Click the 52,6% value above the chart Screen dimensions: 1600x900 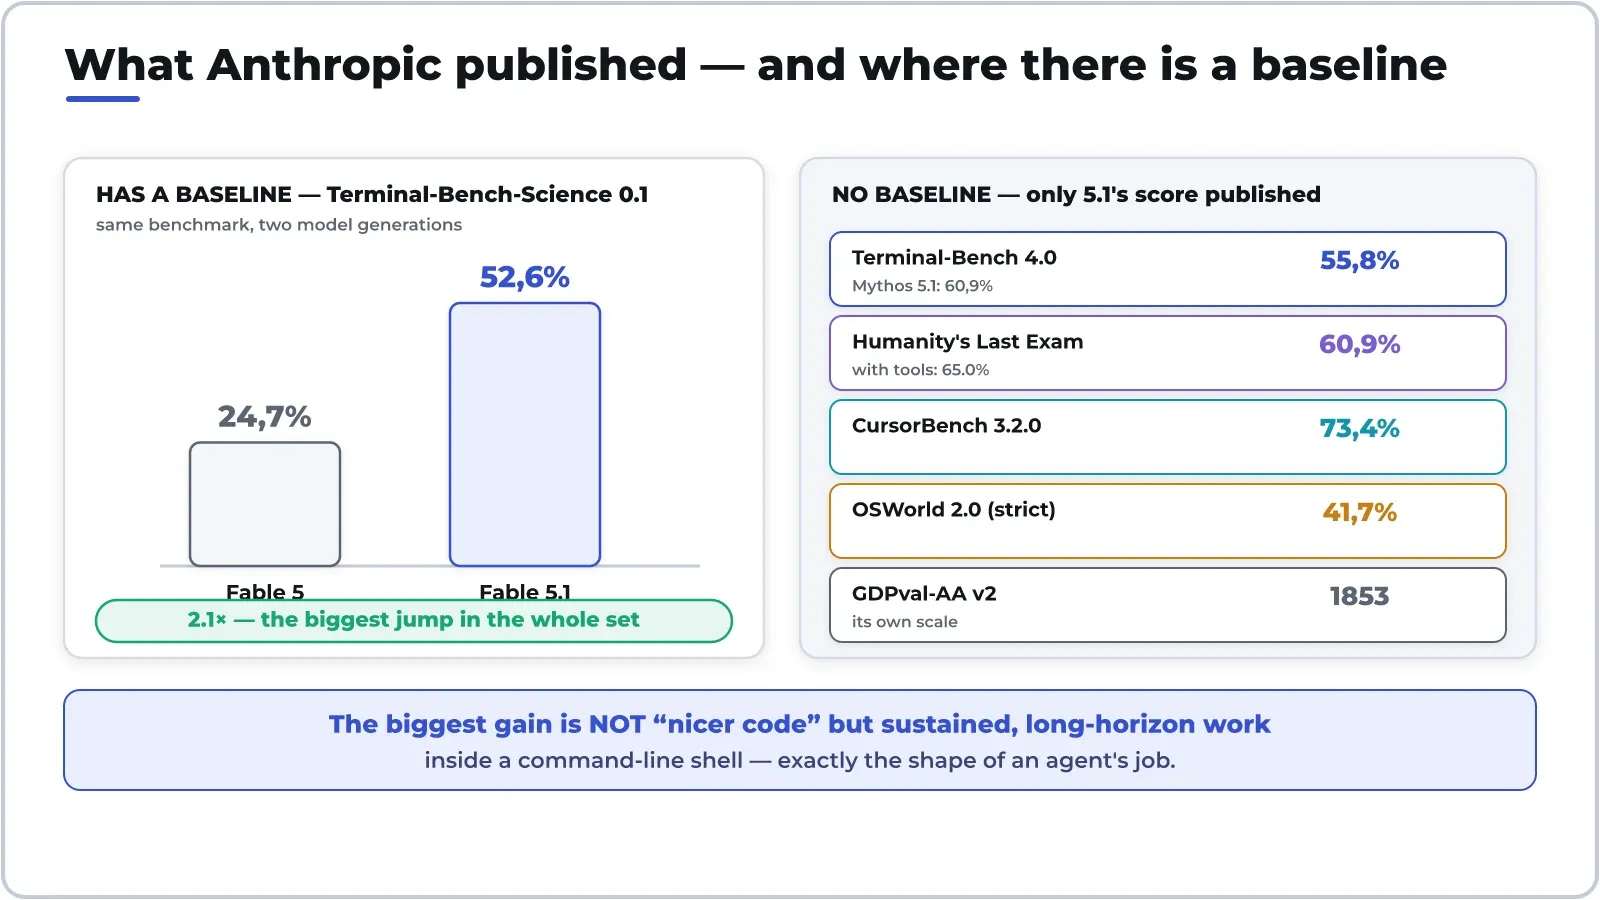525,277
